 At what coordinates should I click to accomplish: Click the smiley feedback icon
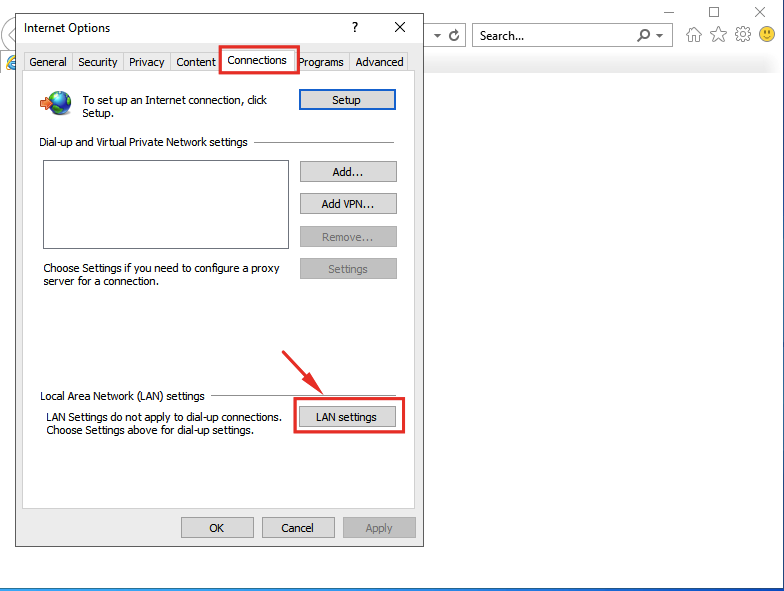767,34
